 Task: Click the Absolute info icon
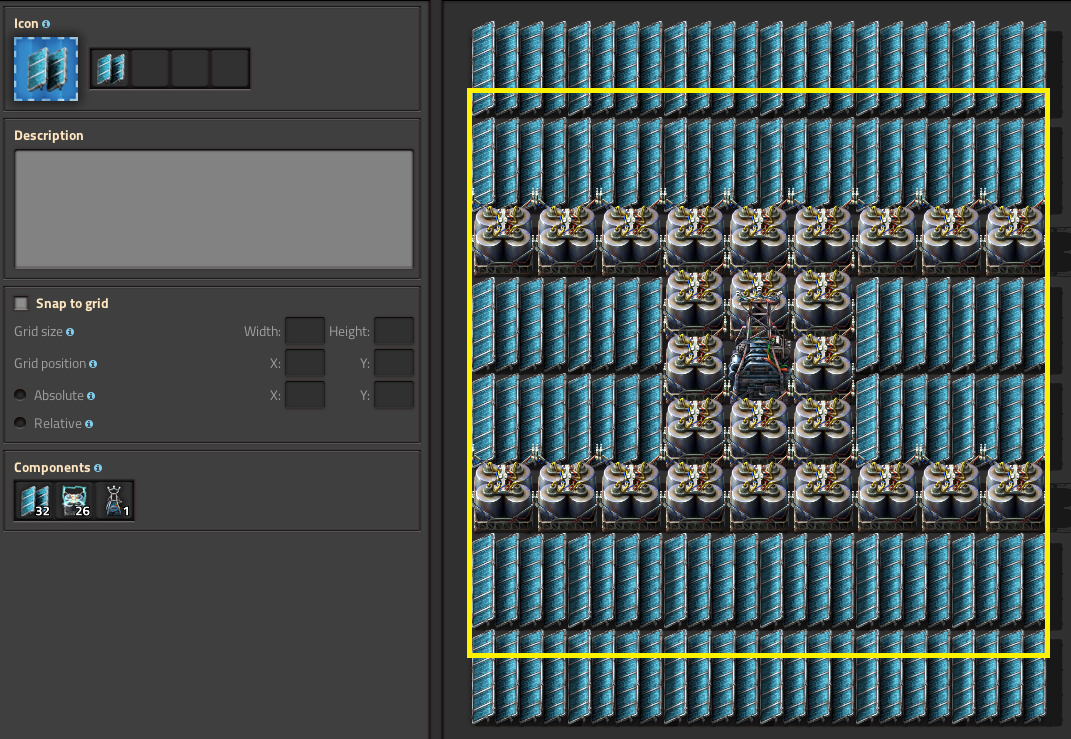91,396
